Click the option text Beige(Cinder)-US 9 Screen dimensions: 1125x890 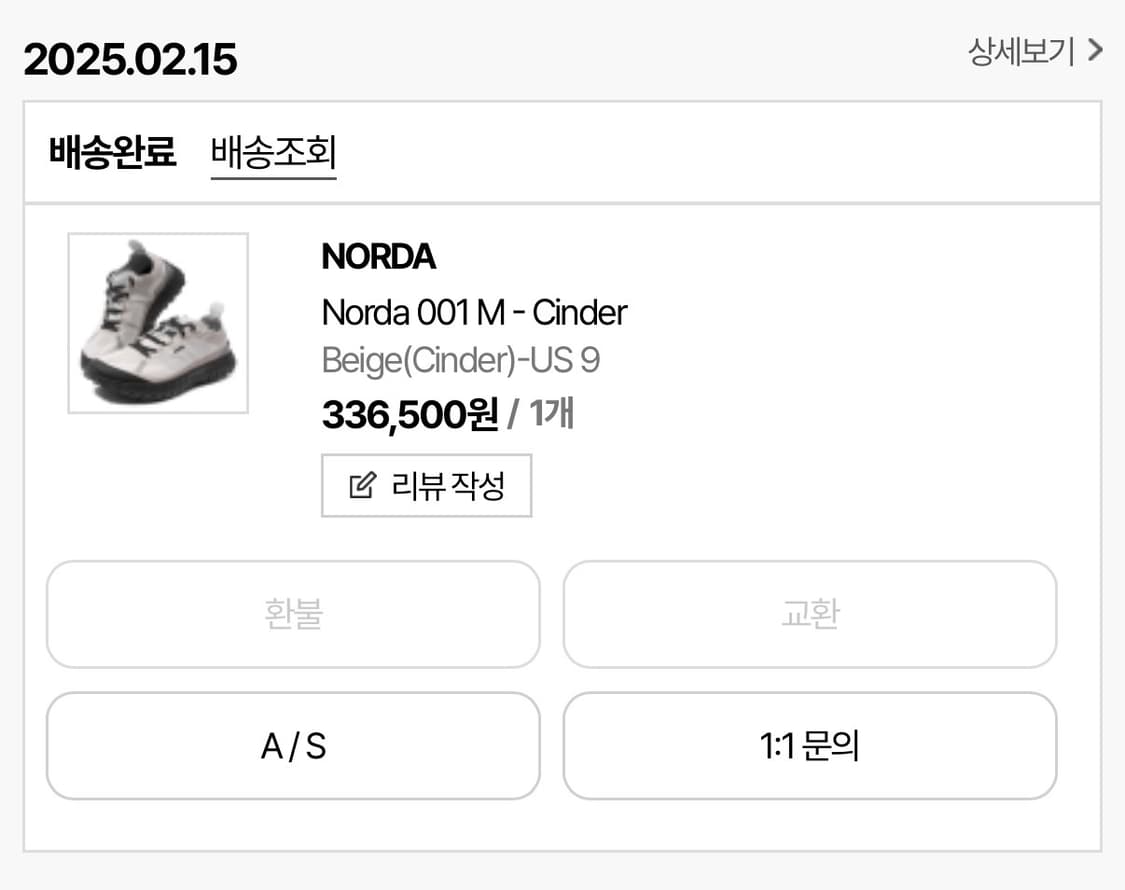pos(461,360)
